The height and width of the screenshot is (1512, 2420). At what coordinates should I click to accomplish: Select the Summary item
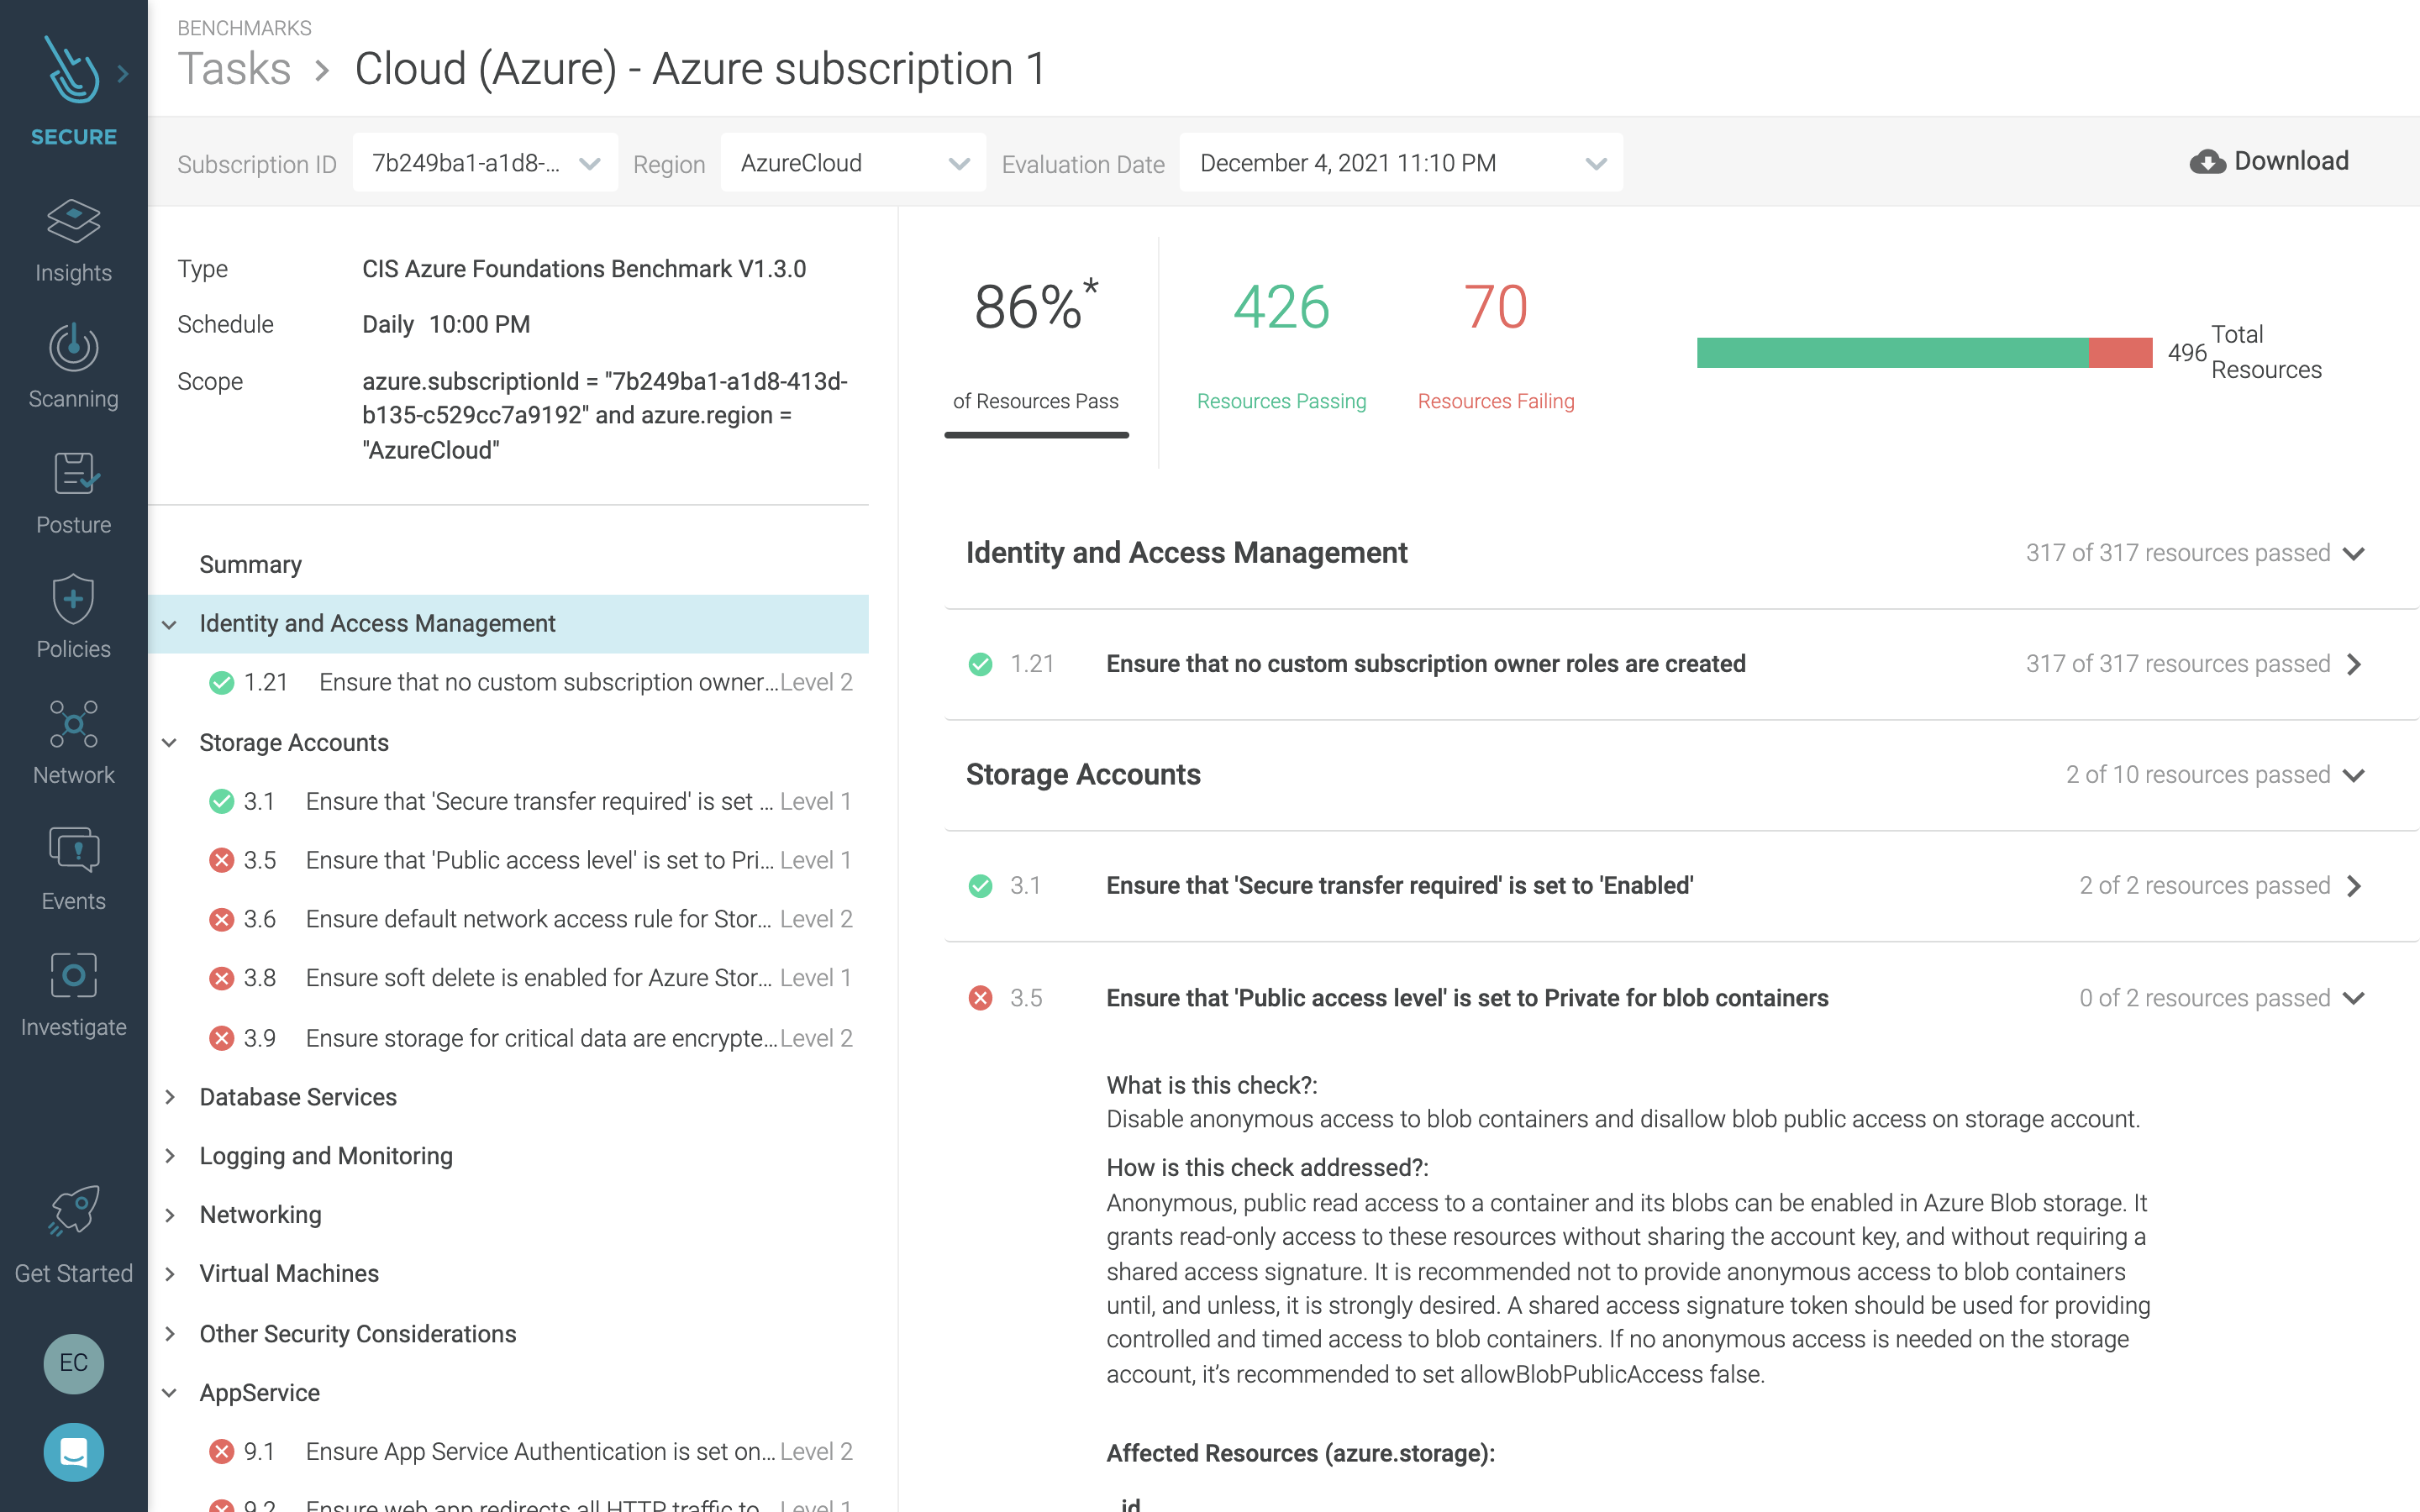click(x=250, y=563)
